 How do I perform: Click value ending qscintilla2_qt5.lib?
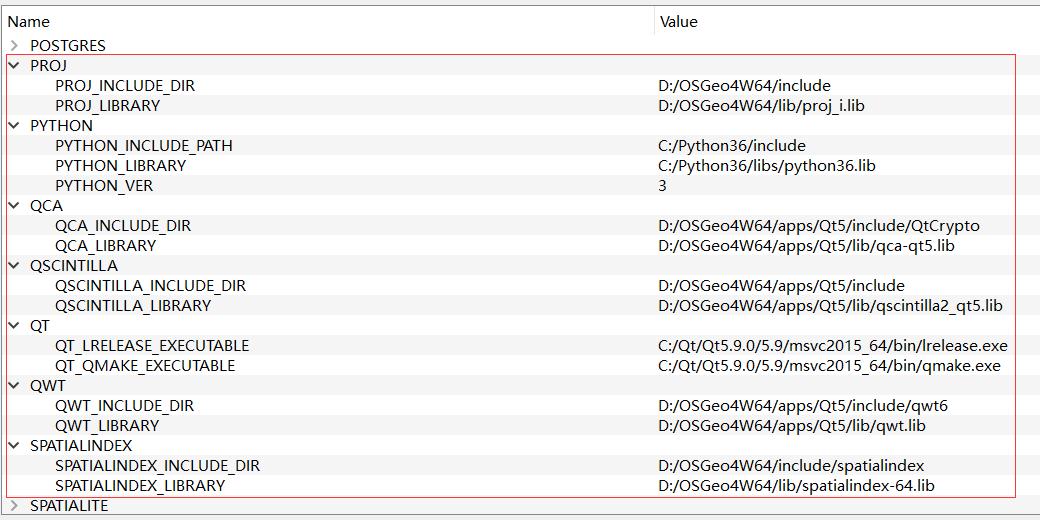(830, 306)
